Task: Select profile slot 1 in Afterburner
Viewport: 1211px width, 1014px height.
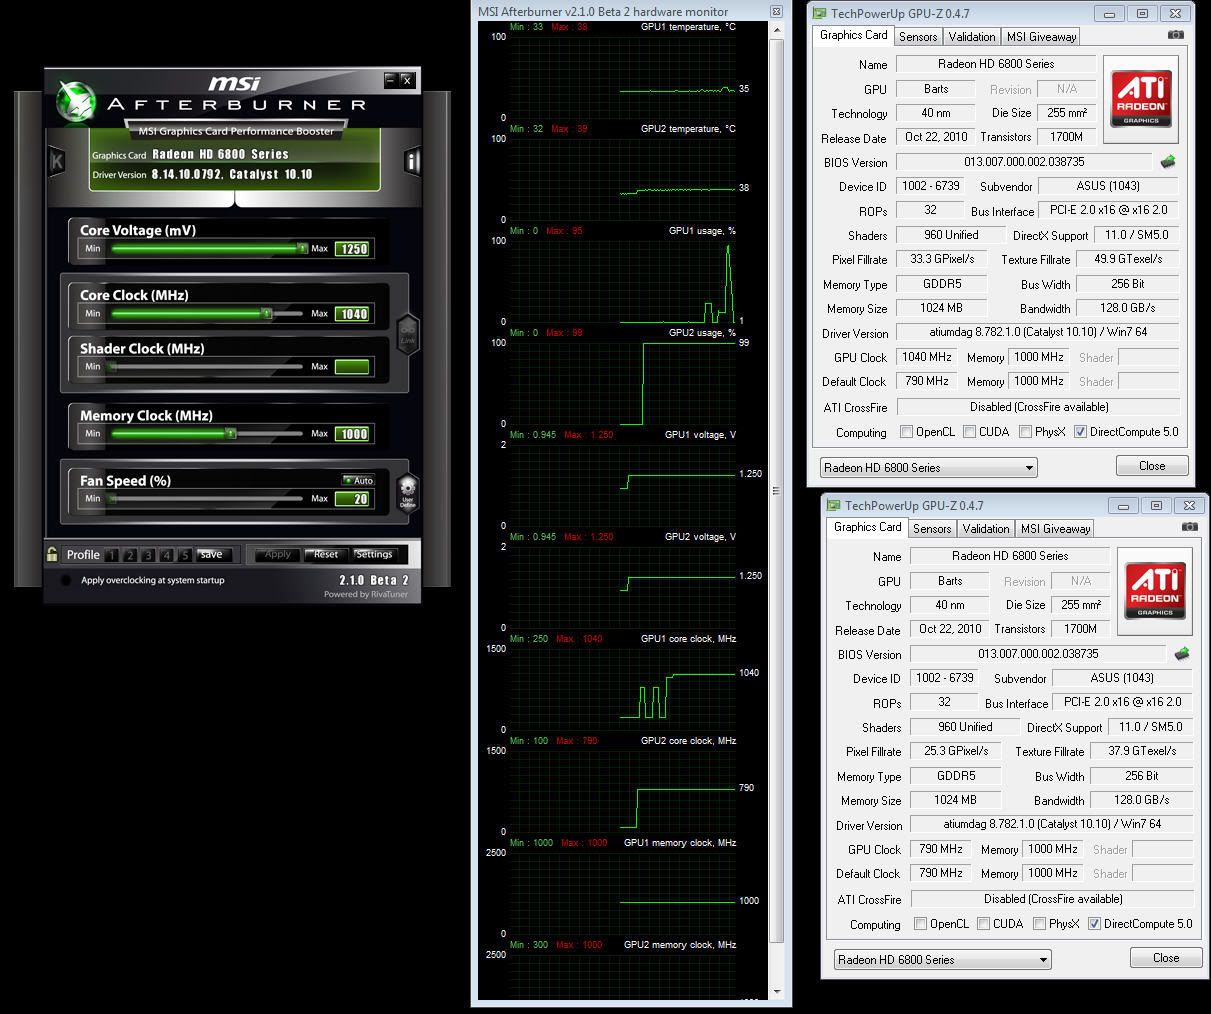Action: coord(112,555)
